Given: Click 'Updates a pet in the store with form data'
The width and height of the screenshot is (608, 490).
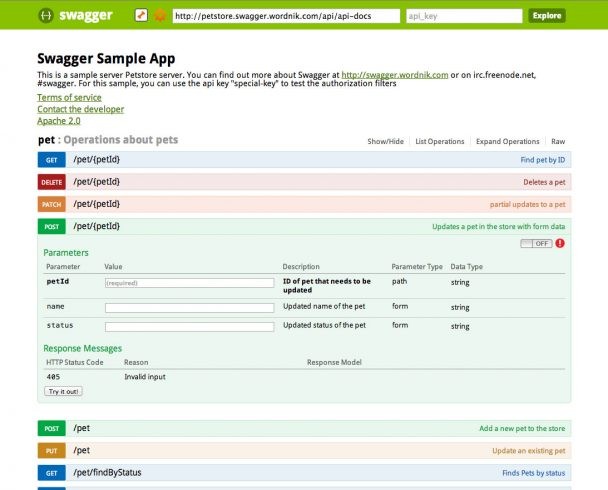Looking at the screenshot, I should pyautogui.click(x=499, y=226).
